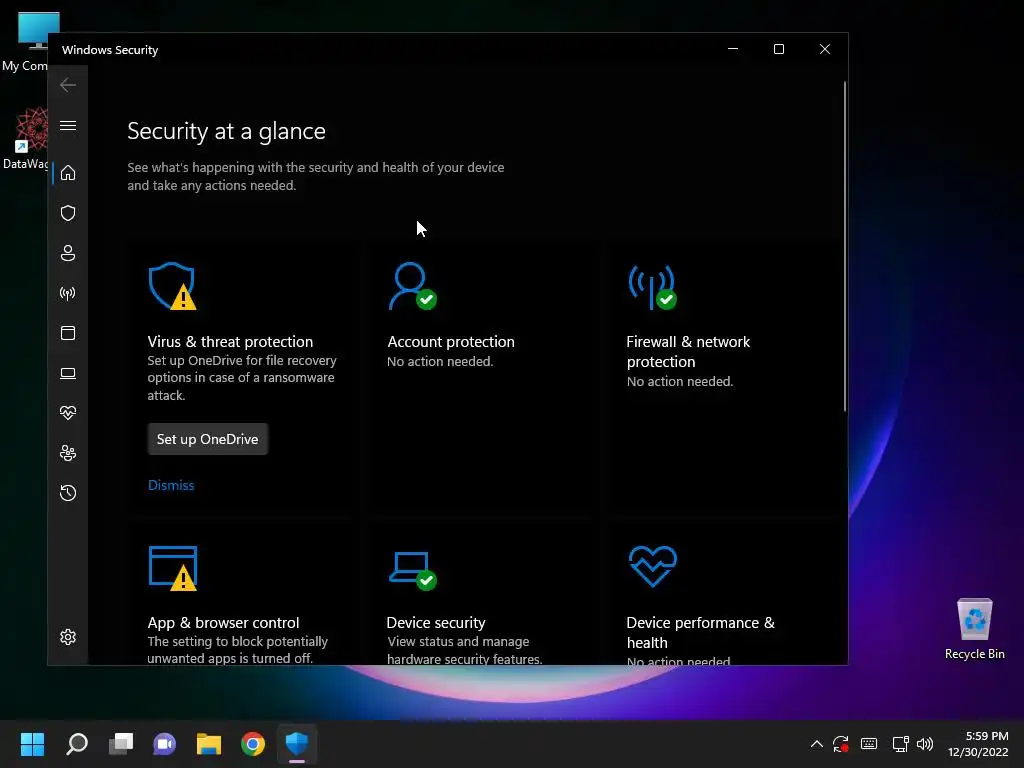Open Task View on the taskbar
1024x768 pixels.
pos(121,744)
